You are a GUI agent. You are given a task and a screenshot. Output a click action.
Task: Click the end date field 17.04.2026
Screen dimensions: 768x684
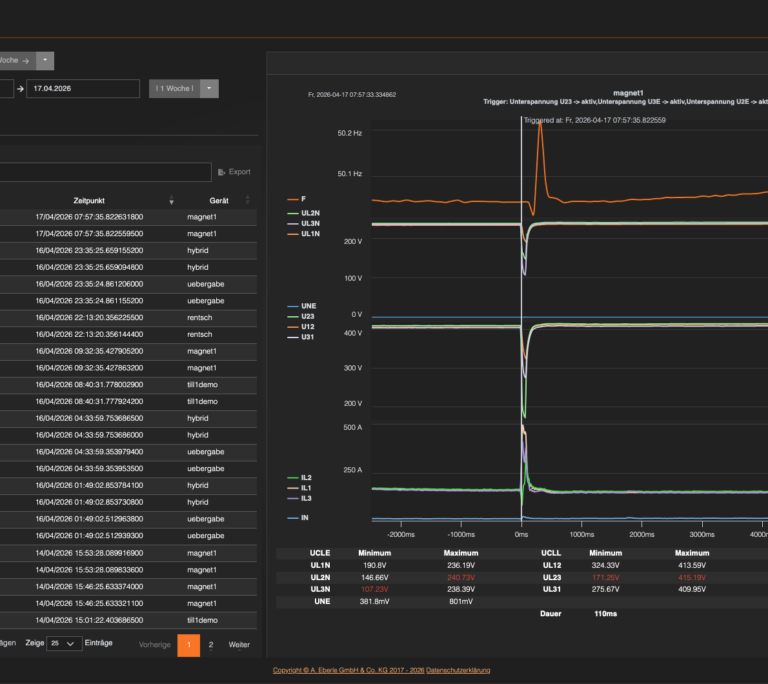click(83, 89)
